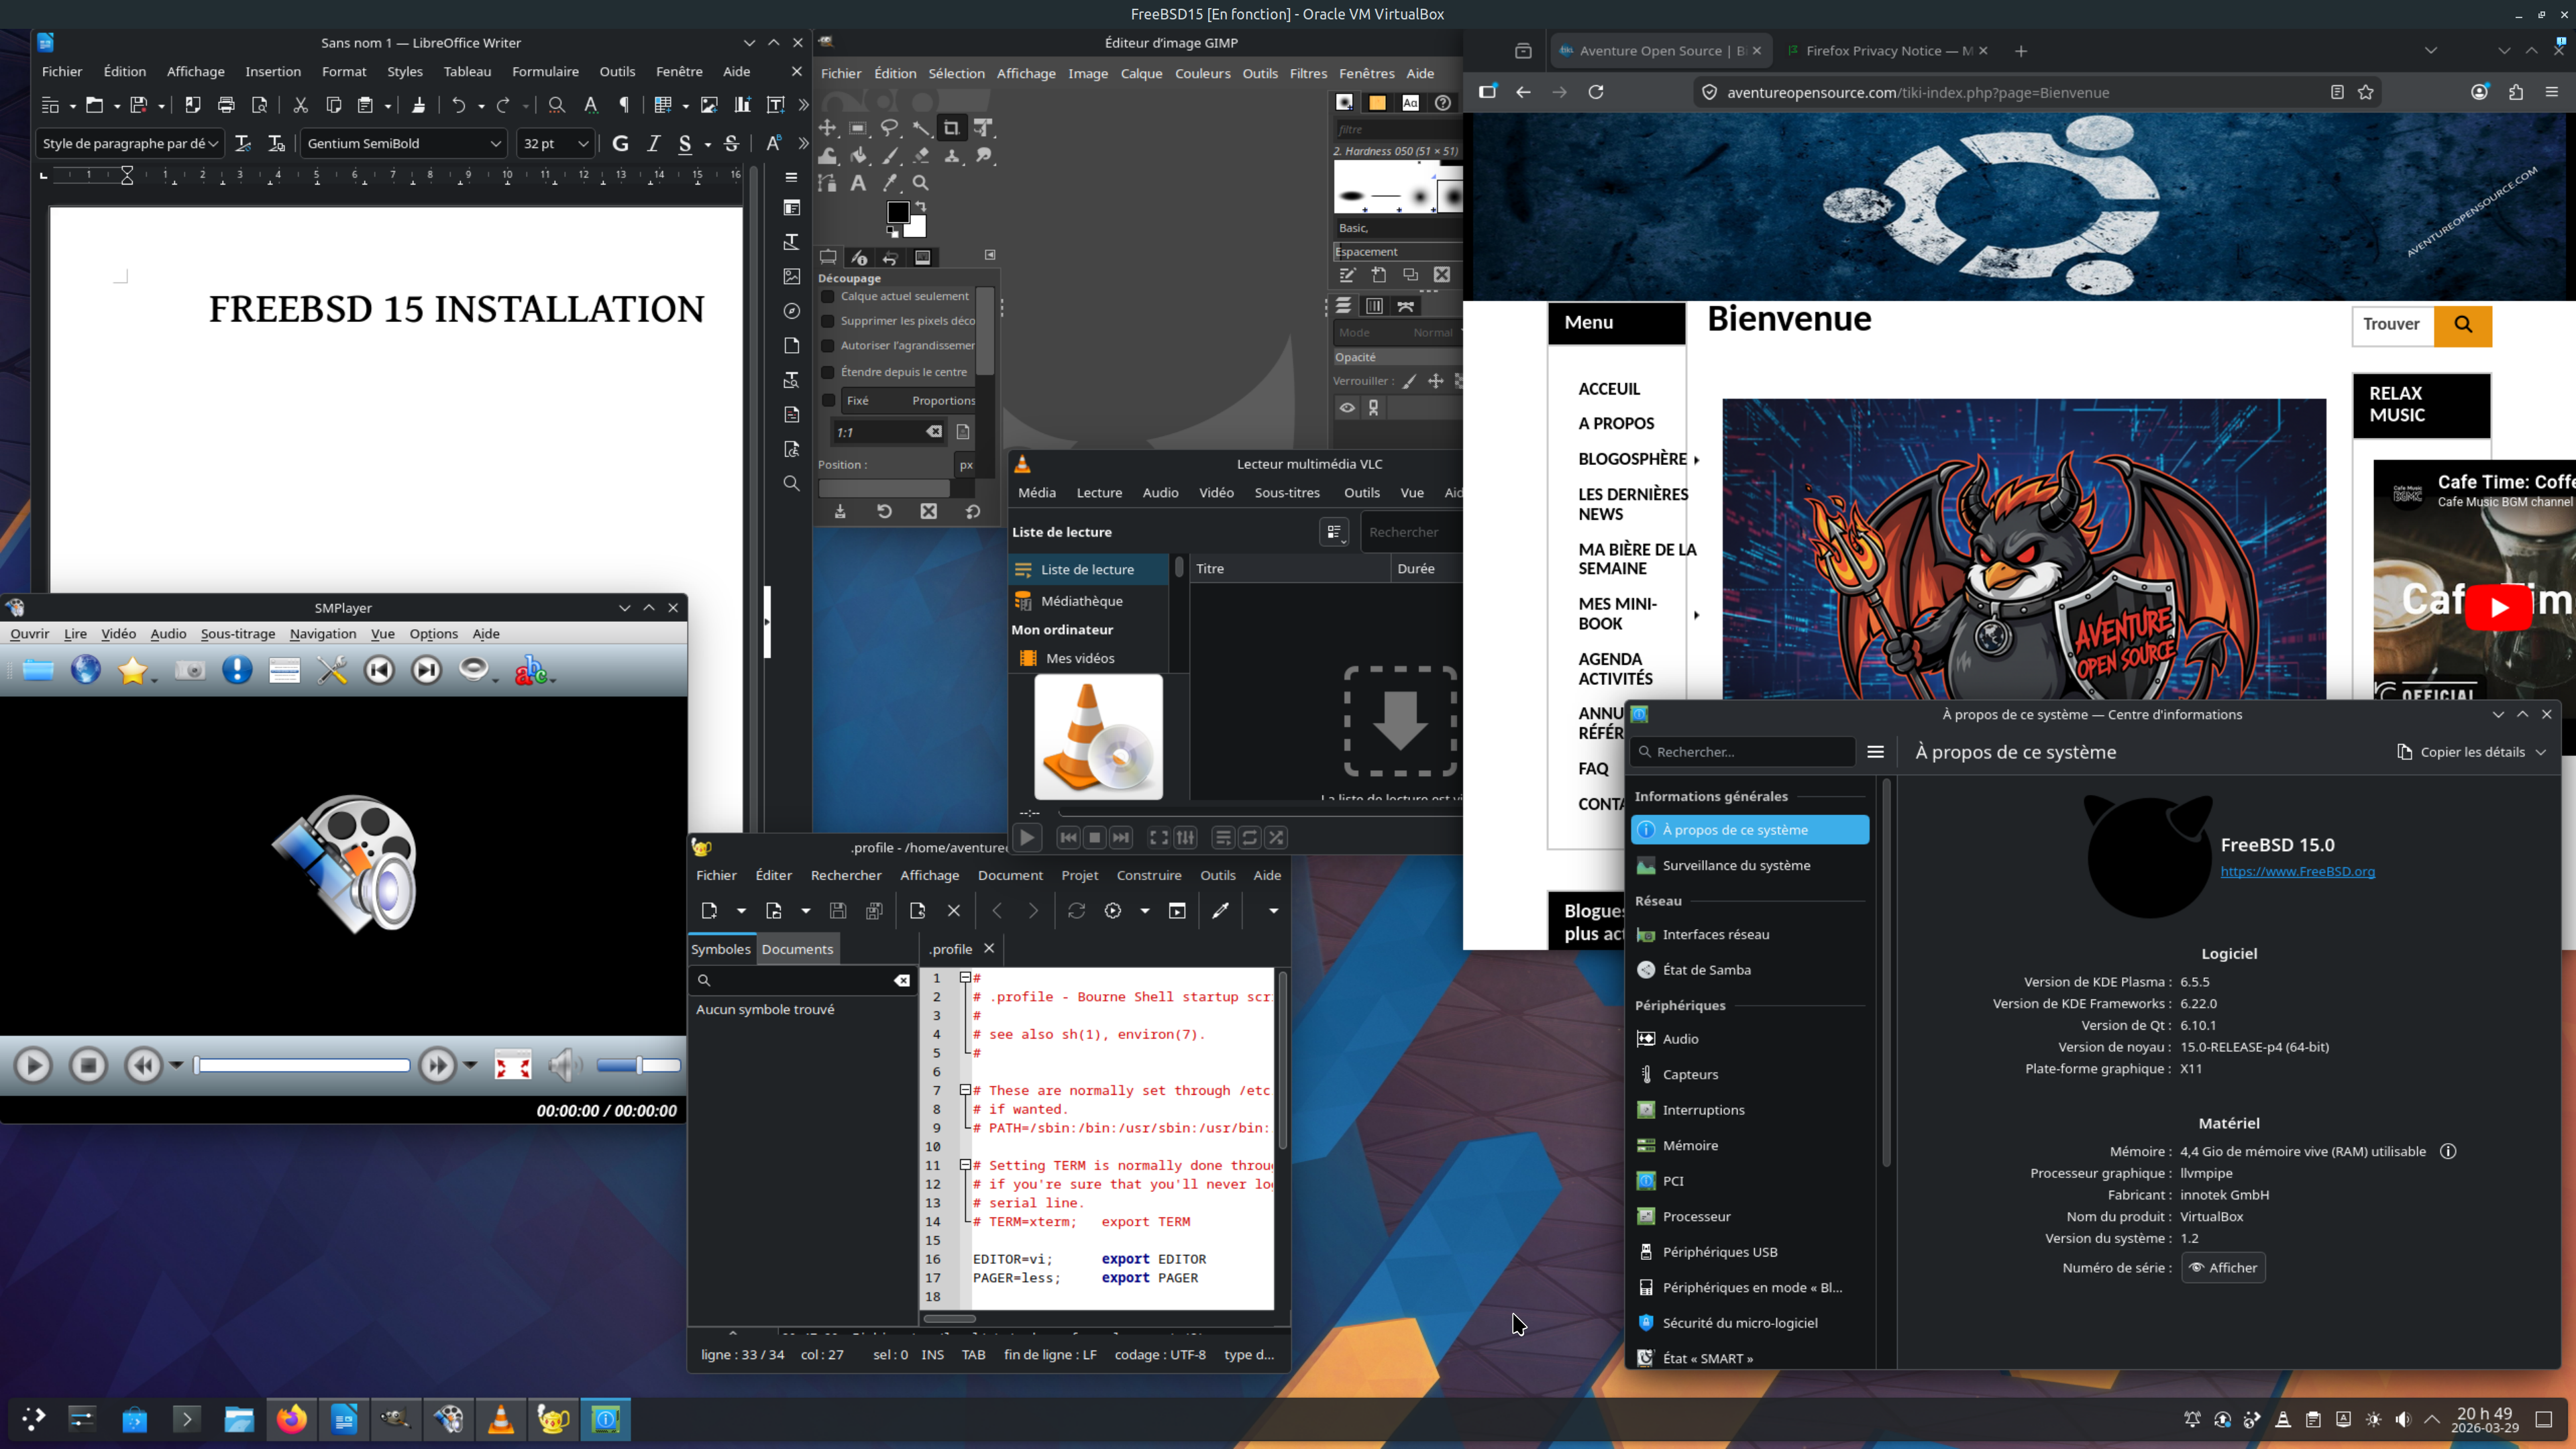Click the https://www.FreeBSD.org link
The width and height of the screenshot is (2576, 1449).
pos(2297,871)
